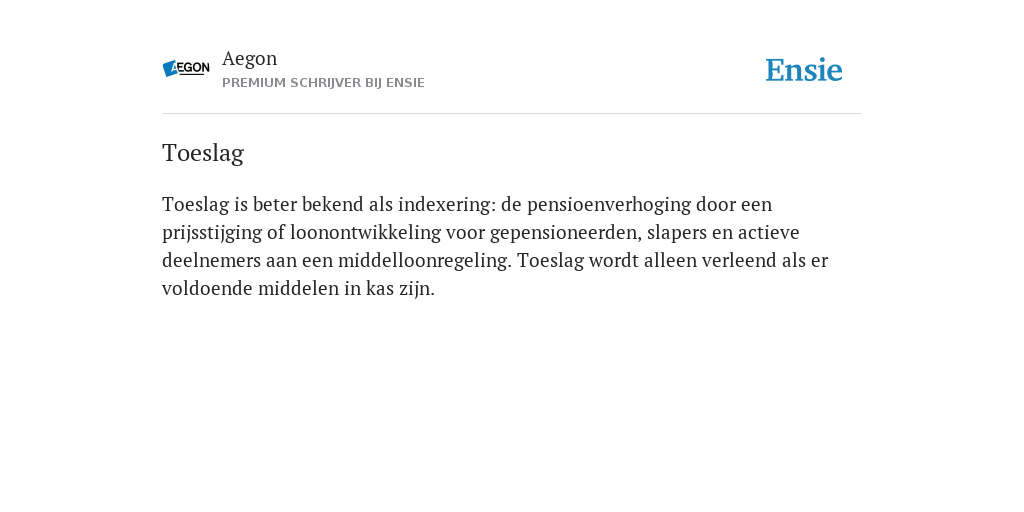
Task: Click the word 'actieve' in the text
Action: pos(769,232)
